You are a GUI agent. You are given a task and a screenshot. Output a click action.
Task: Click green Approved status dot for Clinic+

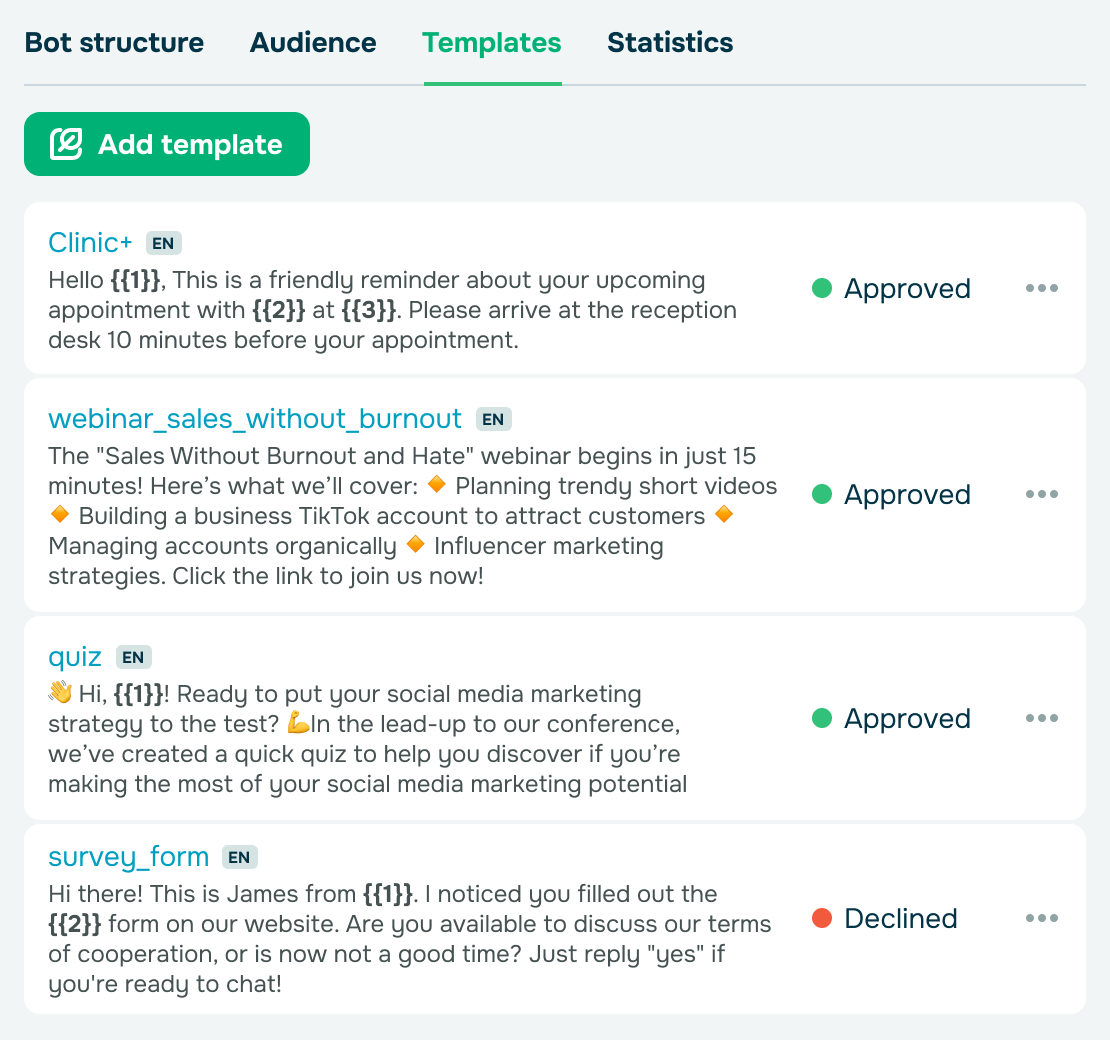coord(822,288)
